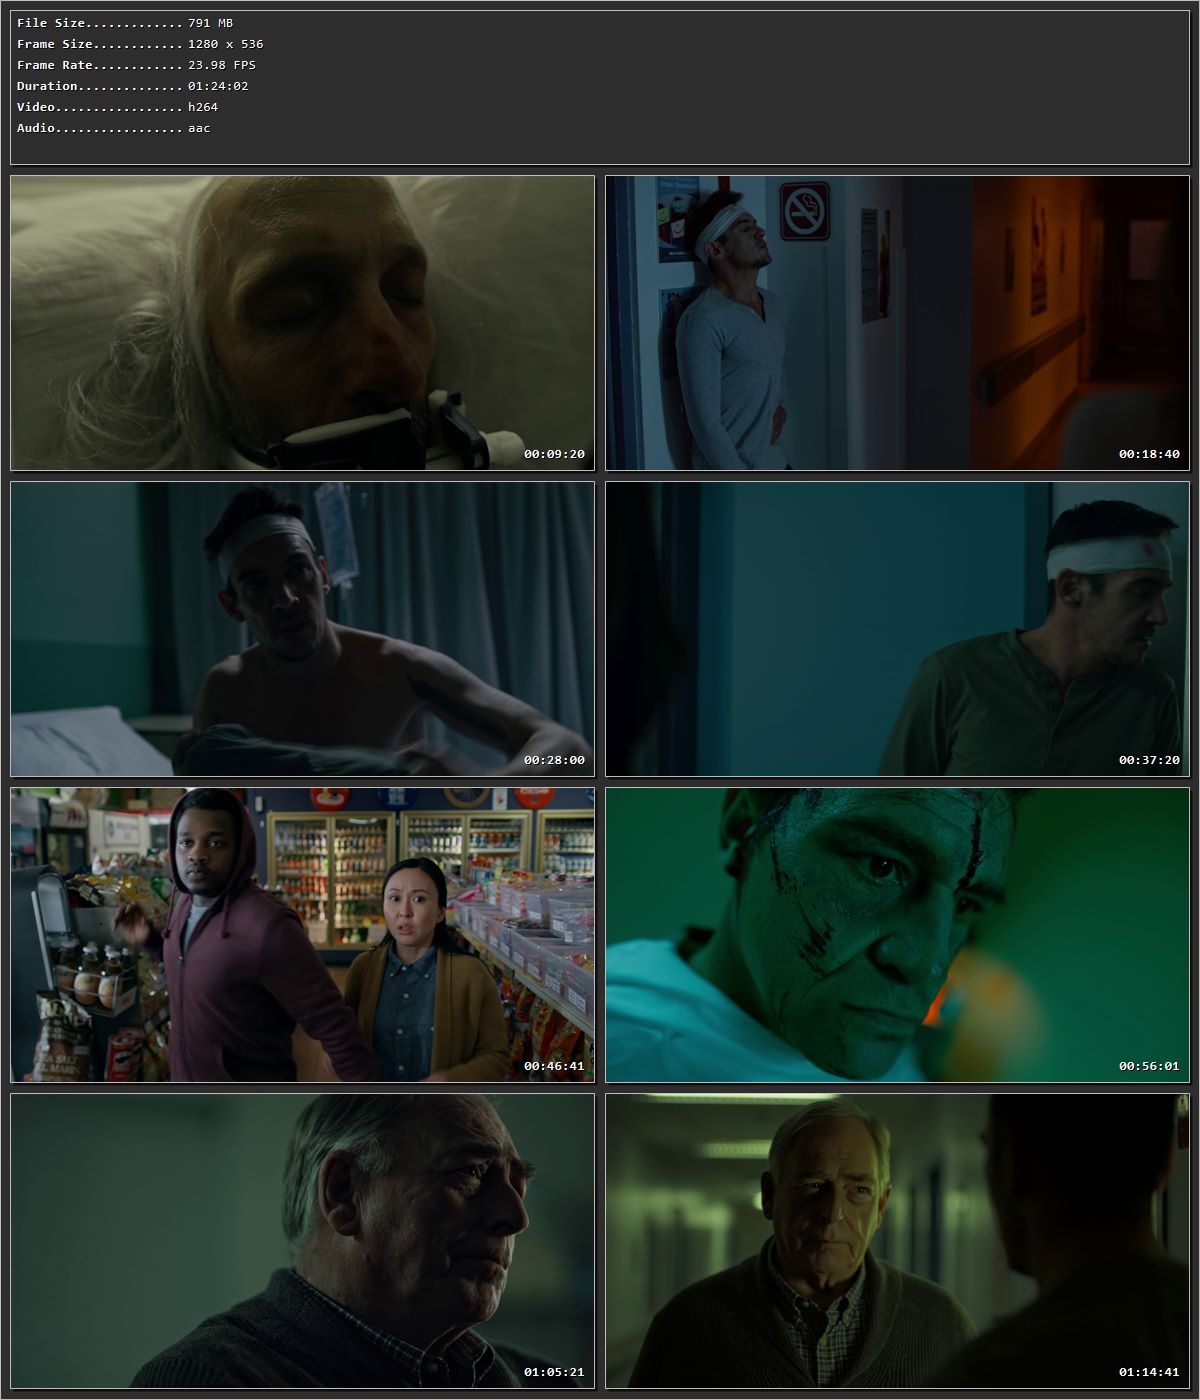Select the Frame Rate entry showing 23.98 FPS
The width and height of the screenshot is (1200, 1400).
[x=218, y=64]
